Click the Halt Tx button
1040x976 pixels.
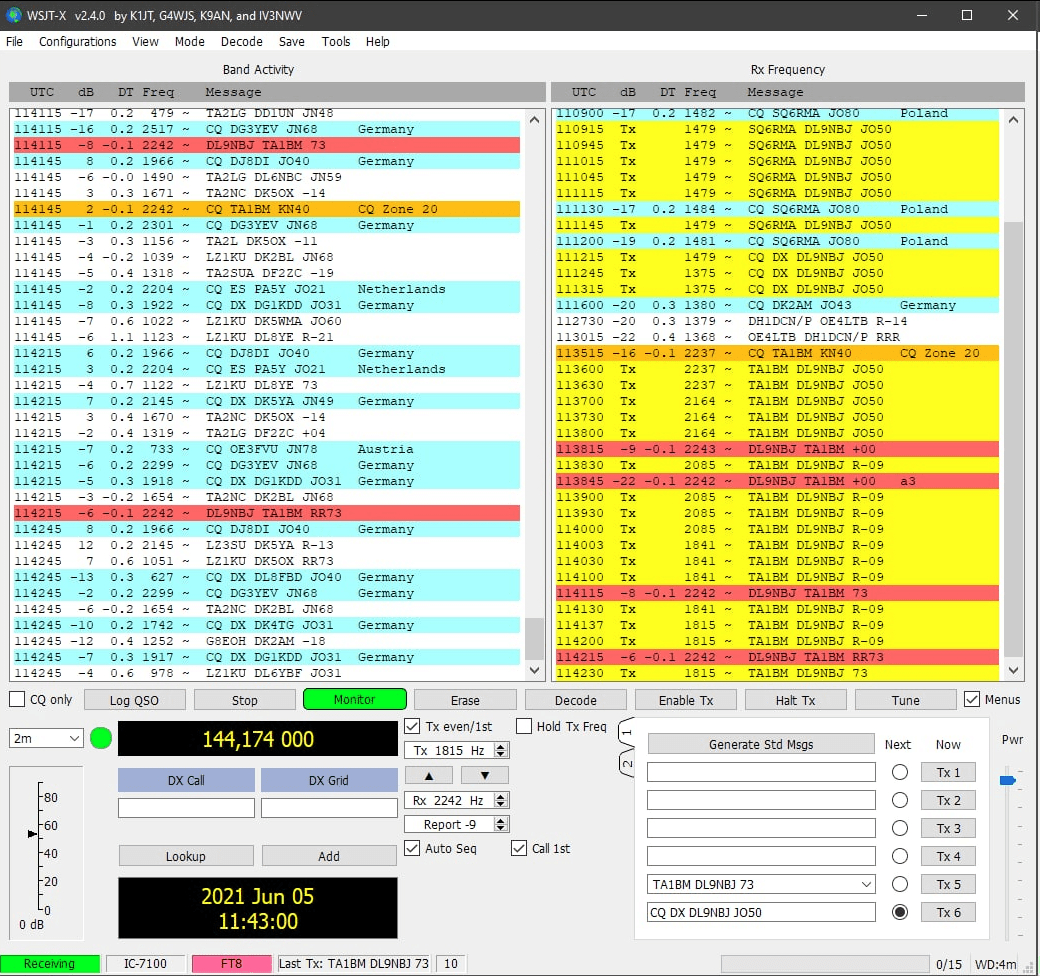(795, 700)
